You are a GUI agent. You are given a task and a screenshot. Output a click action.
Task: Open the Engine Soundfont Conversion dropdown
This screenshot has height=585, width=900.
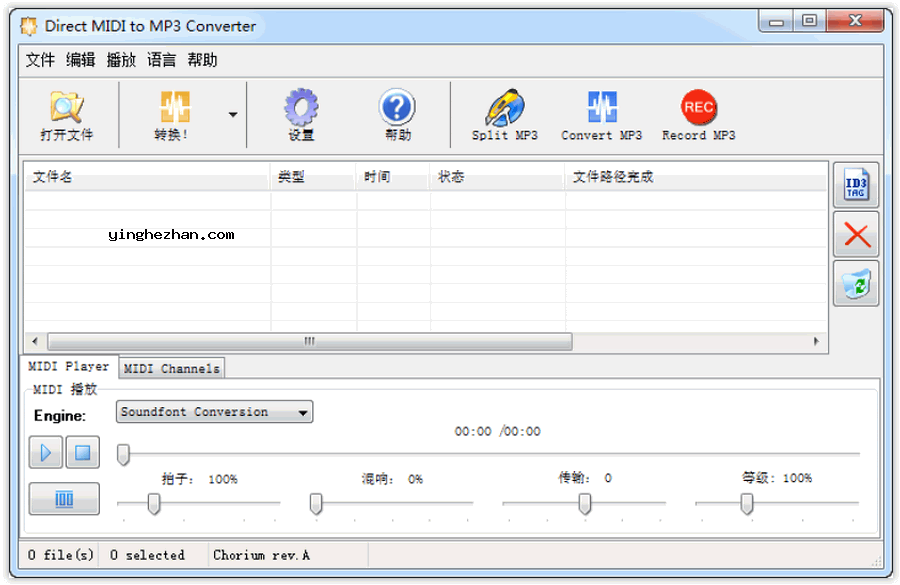214,412
